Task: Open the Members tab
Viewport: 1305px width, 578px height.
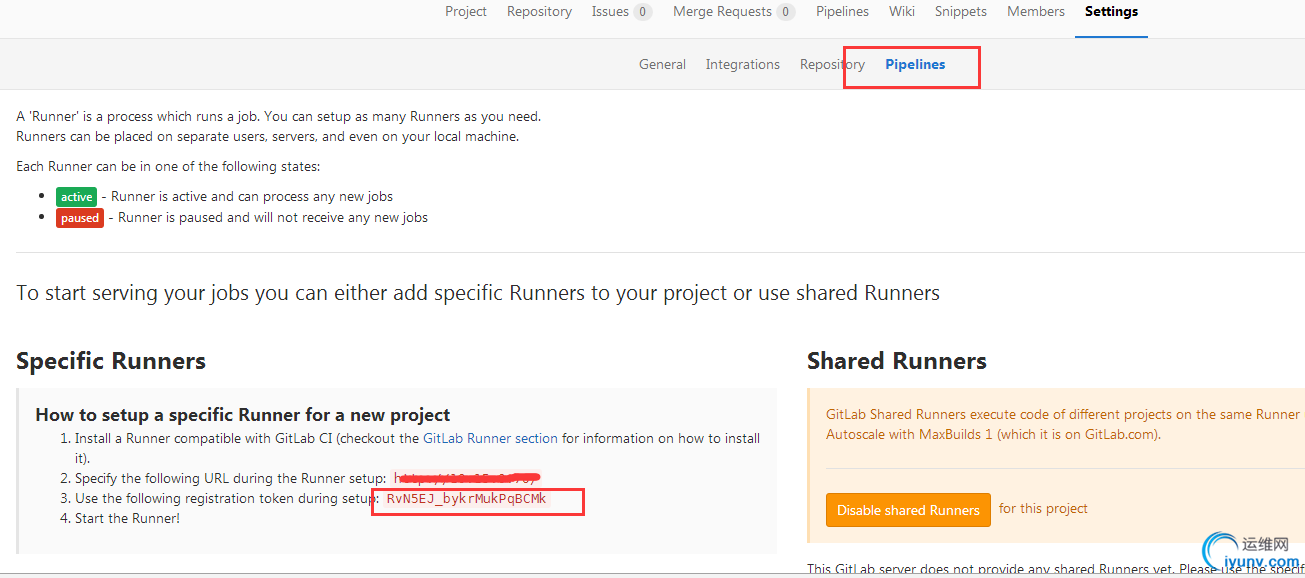Action: (x=1035, y=12)
